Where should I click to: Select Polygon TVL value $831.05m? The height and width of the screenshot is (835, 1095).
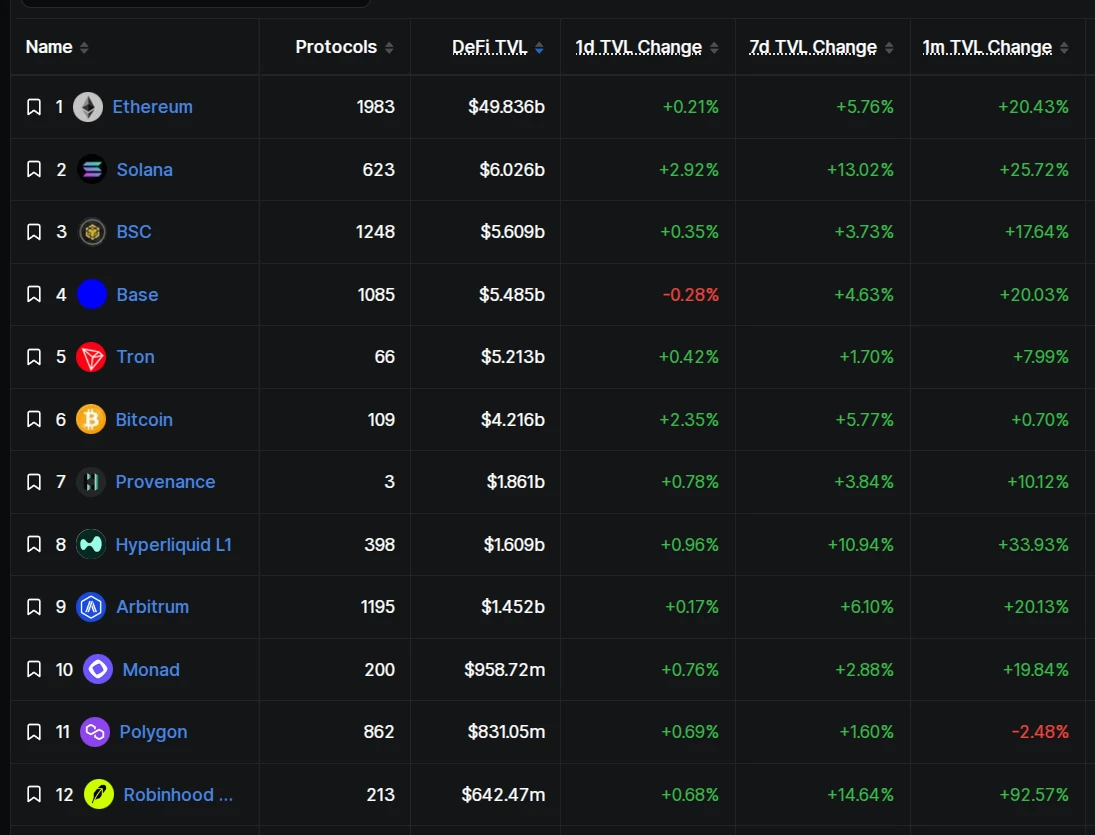click(x=506, y=732)
